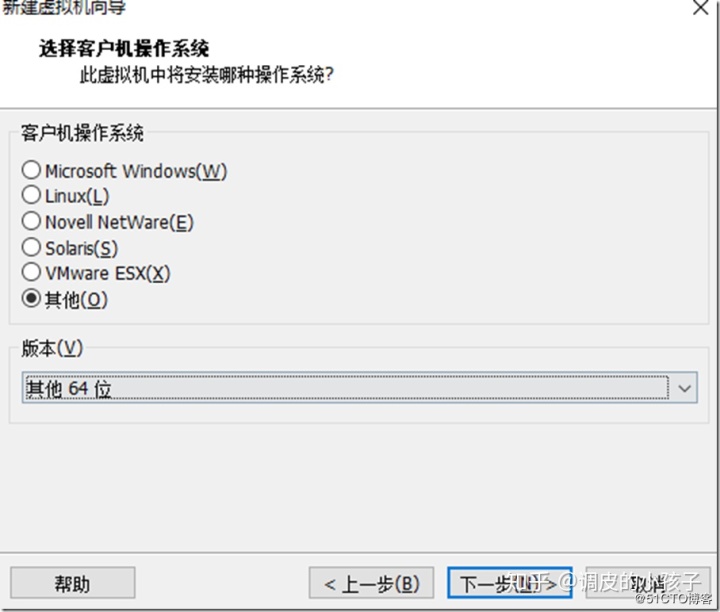Click the 其他 64 位 version combo box
Screen dimensions: 720x612
[x=360, y=388]
